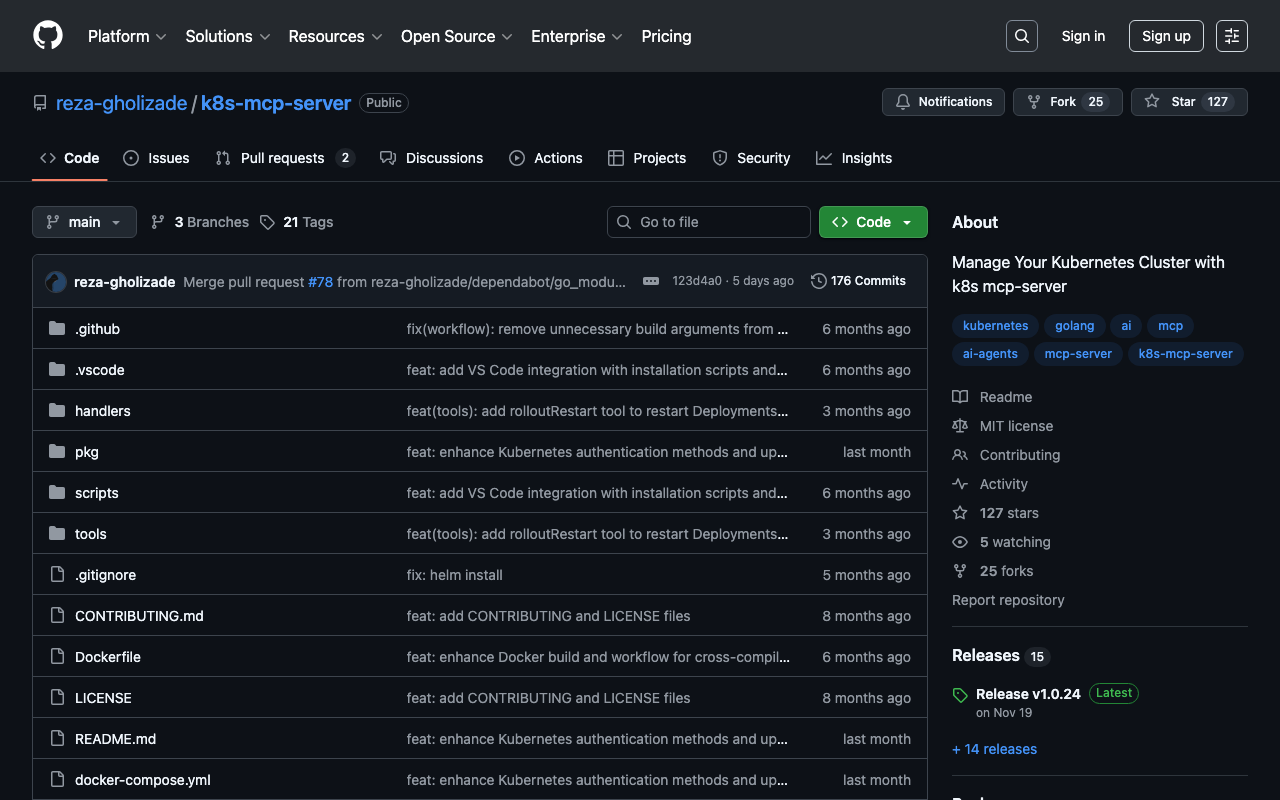Expand the Platform navigation menu
1280x800 pixels.
[127, 36]
